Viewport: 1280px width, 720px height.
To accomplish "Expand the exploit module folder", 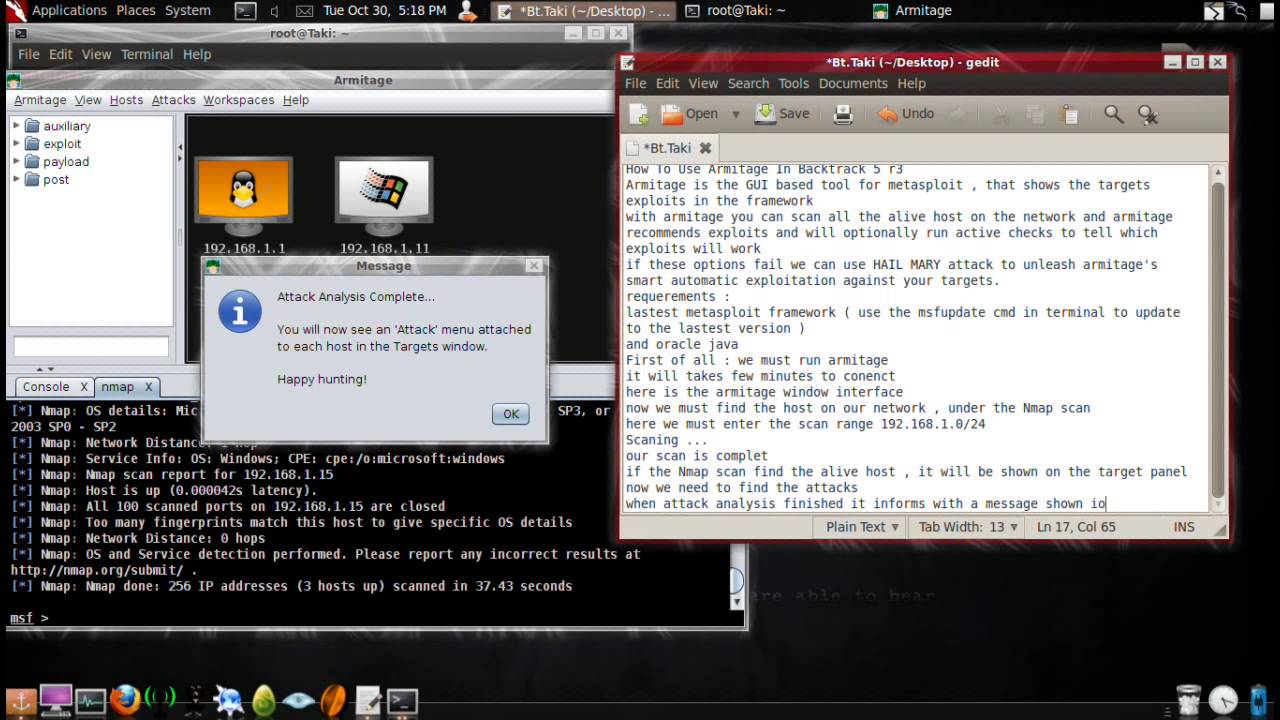I will click(17, 144).
